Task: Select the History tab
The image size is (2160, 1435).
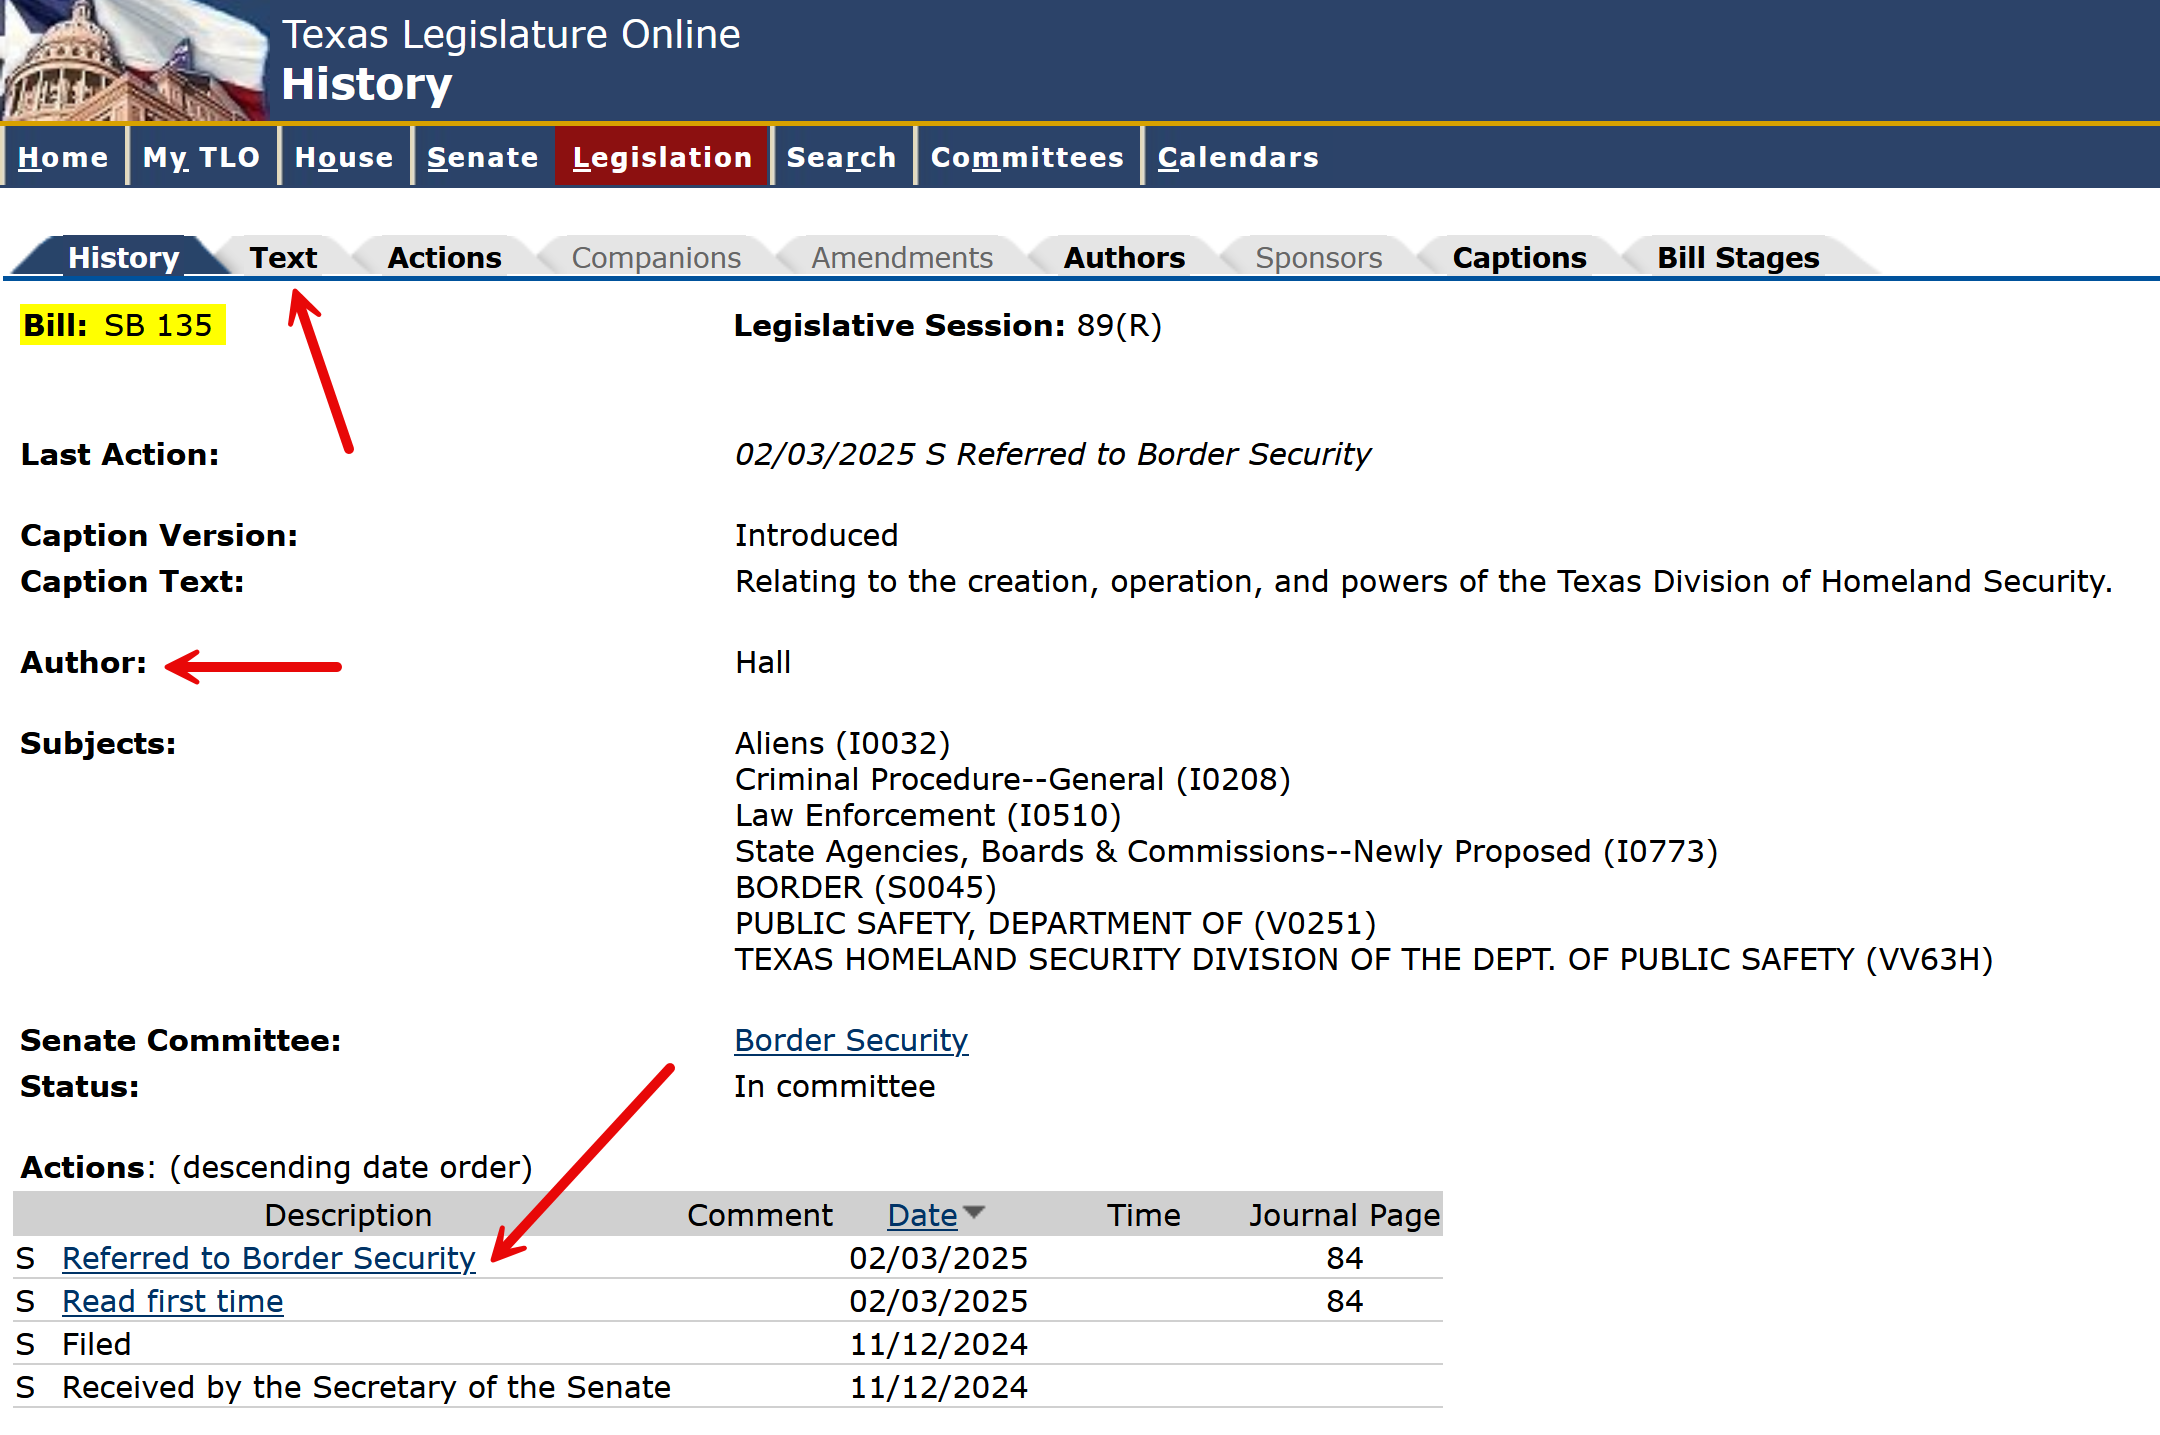Action: (x=123, y=257)
